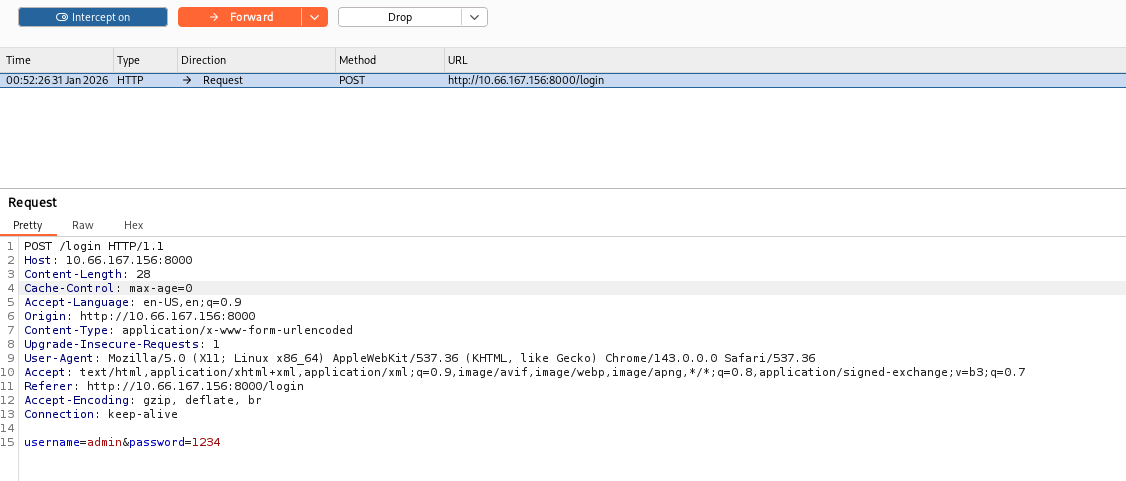
Task: Toggle the Intercept on button
Action: 93,17
